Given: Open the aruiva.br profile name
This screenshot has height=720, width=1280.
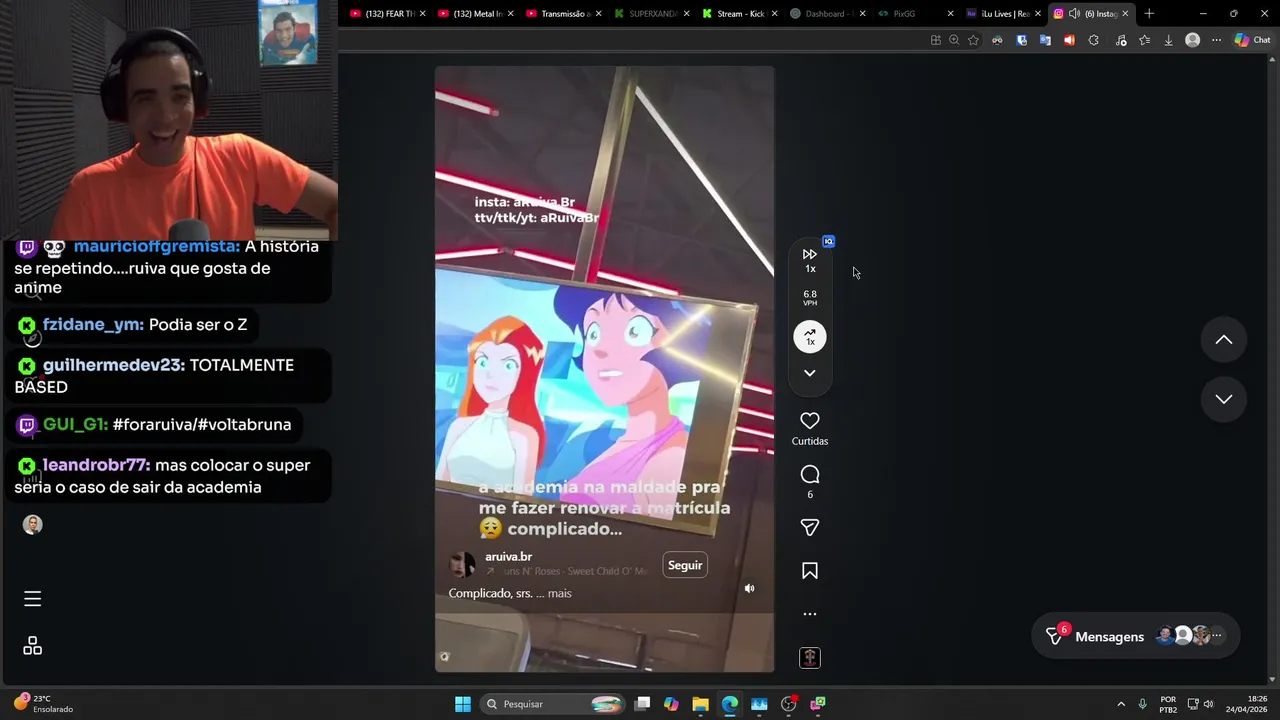Looking at the screenshot, I should (508, 557).
